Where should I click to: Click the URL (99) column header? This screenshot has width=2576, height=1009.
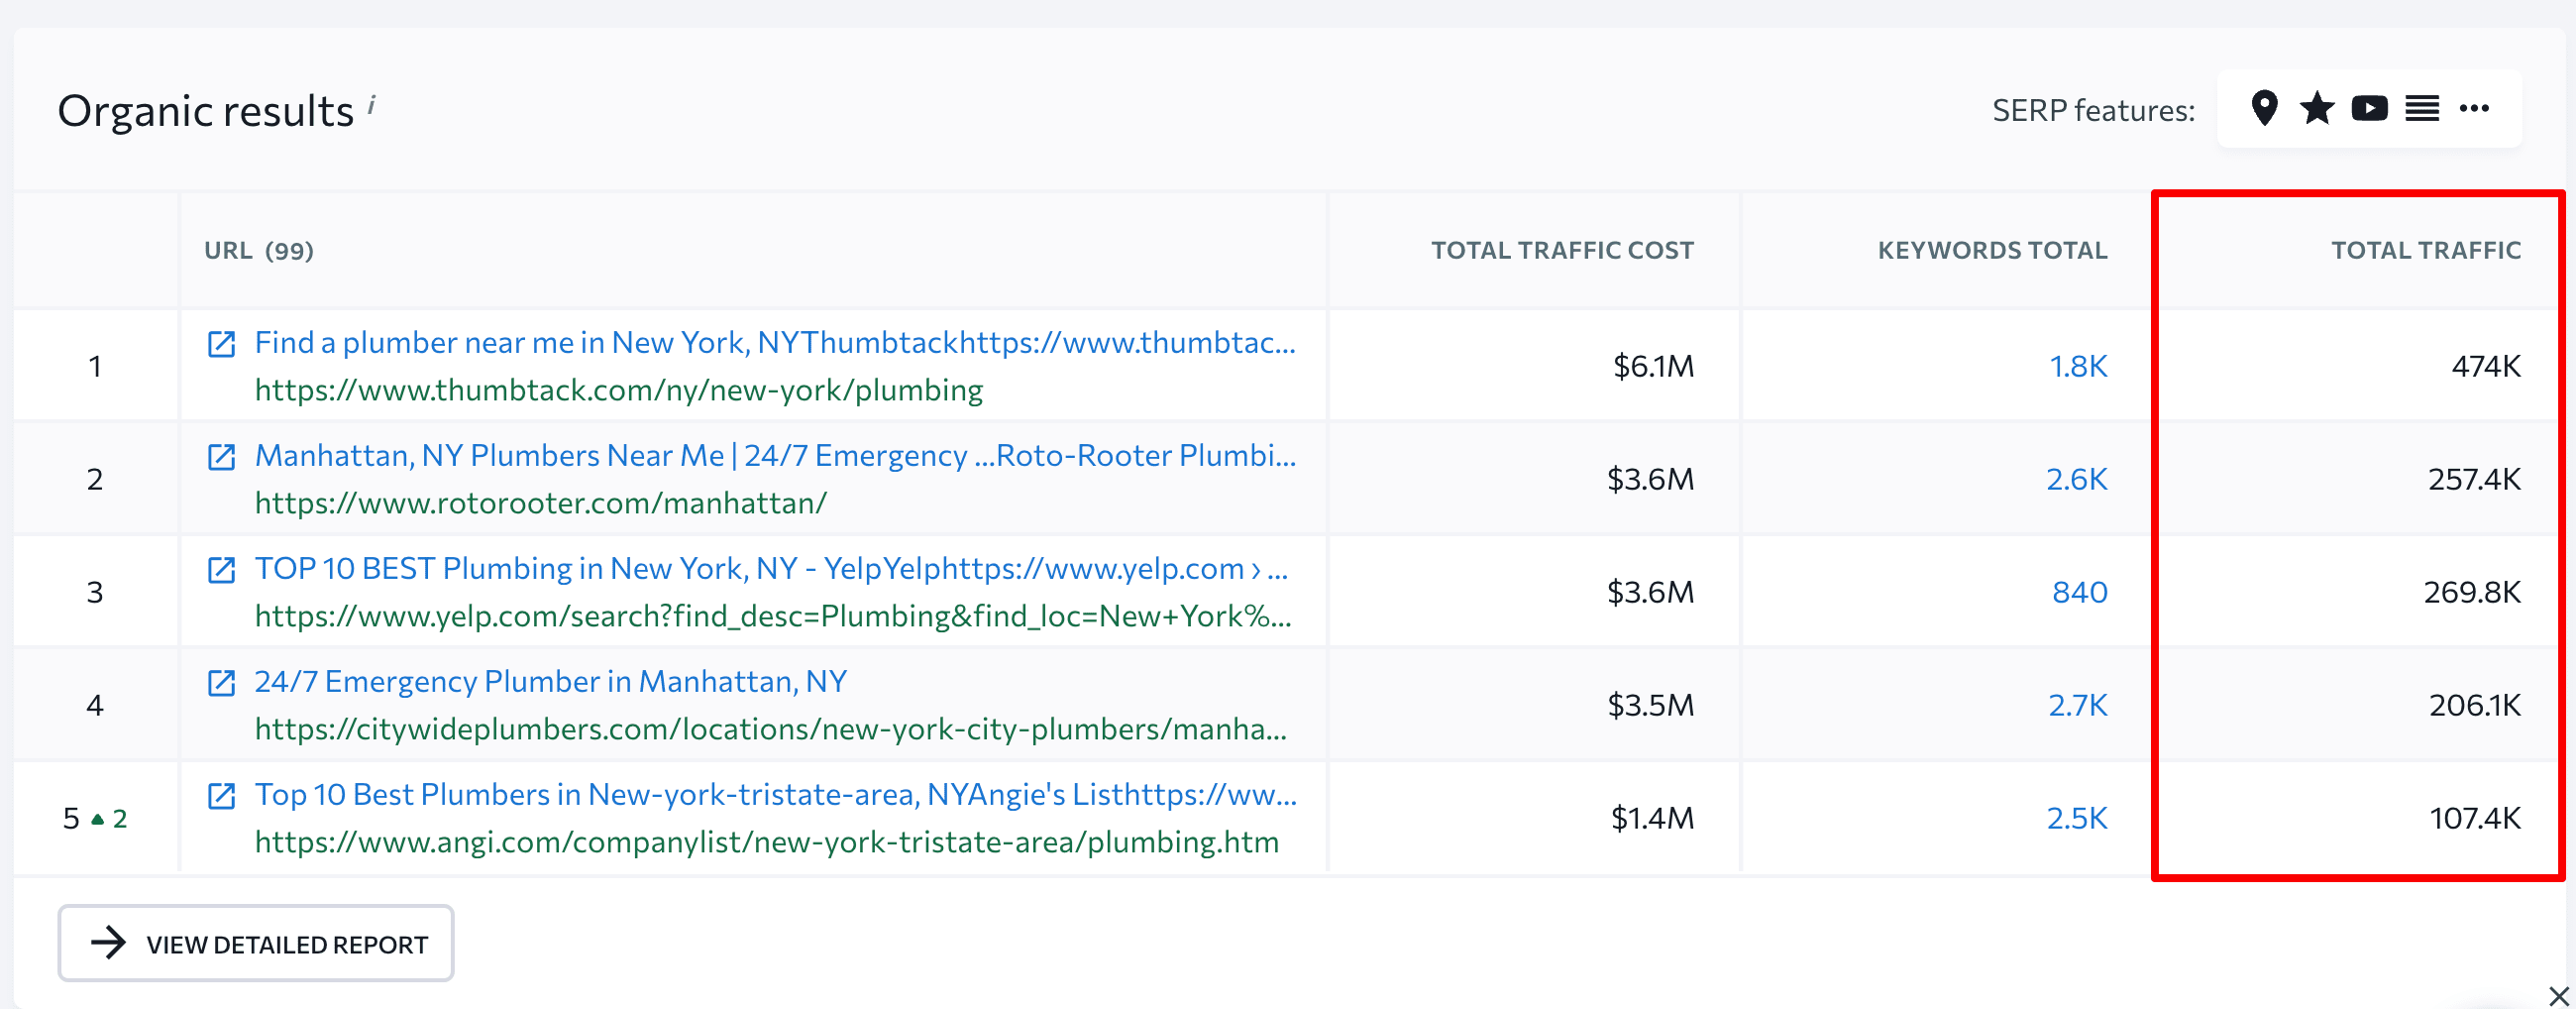(259, 250)
